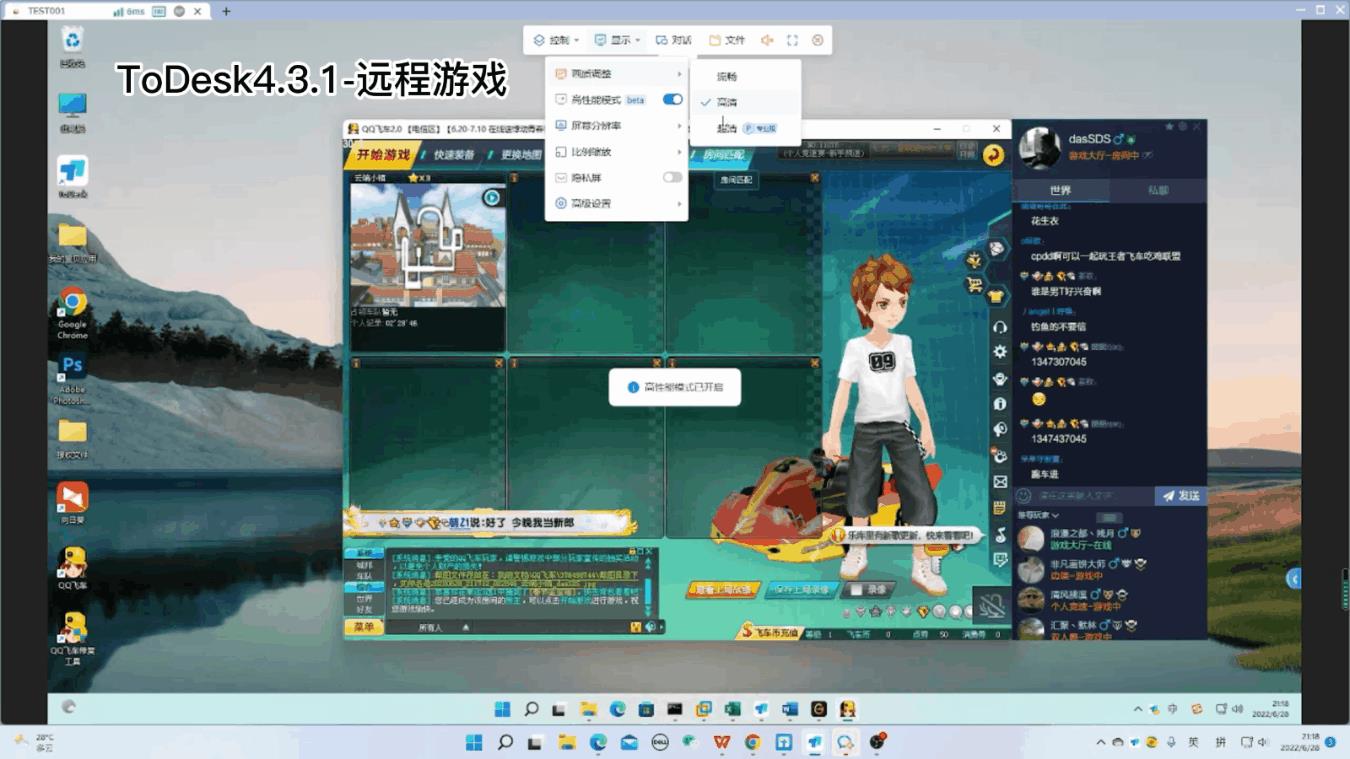Enable the 隐私屏 privacy screen switch
The image size is (1350, 759).
point(672,178)
